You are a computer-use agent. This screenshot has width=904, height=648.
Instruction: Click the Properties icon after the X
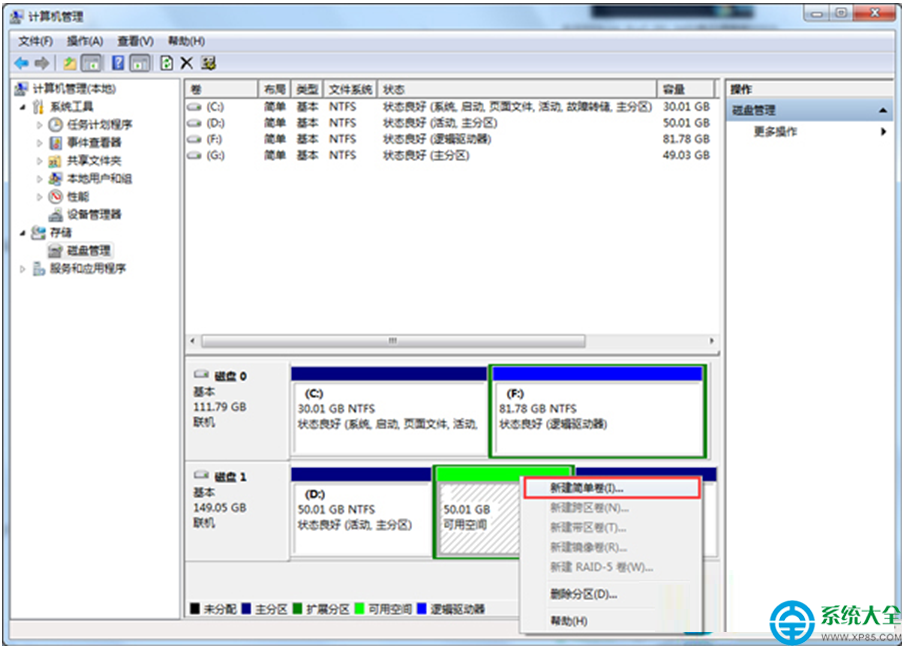(209, 63)
